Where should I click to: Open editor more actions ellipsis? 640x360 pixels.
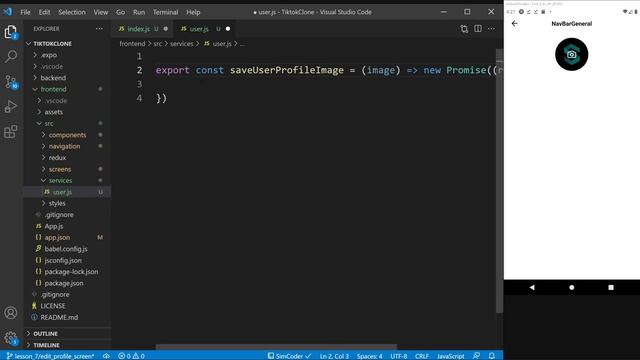491,29
